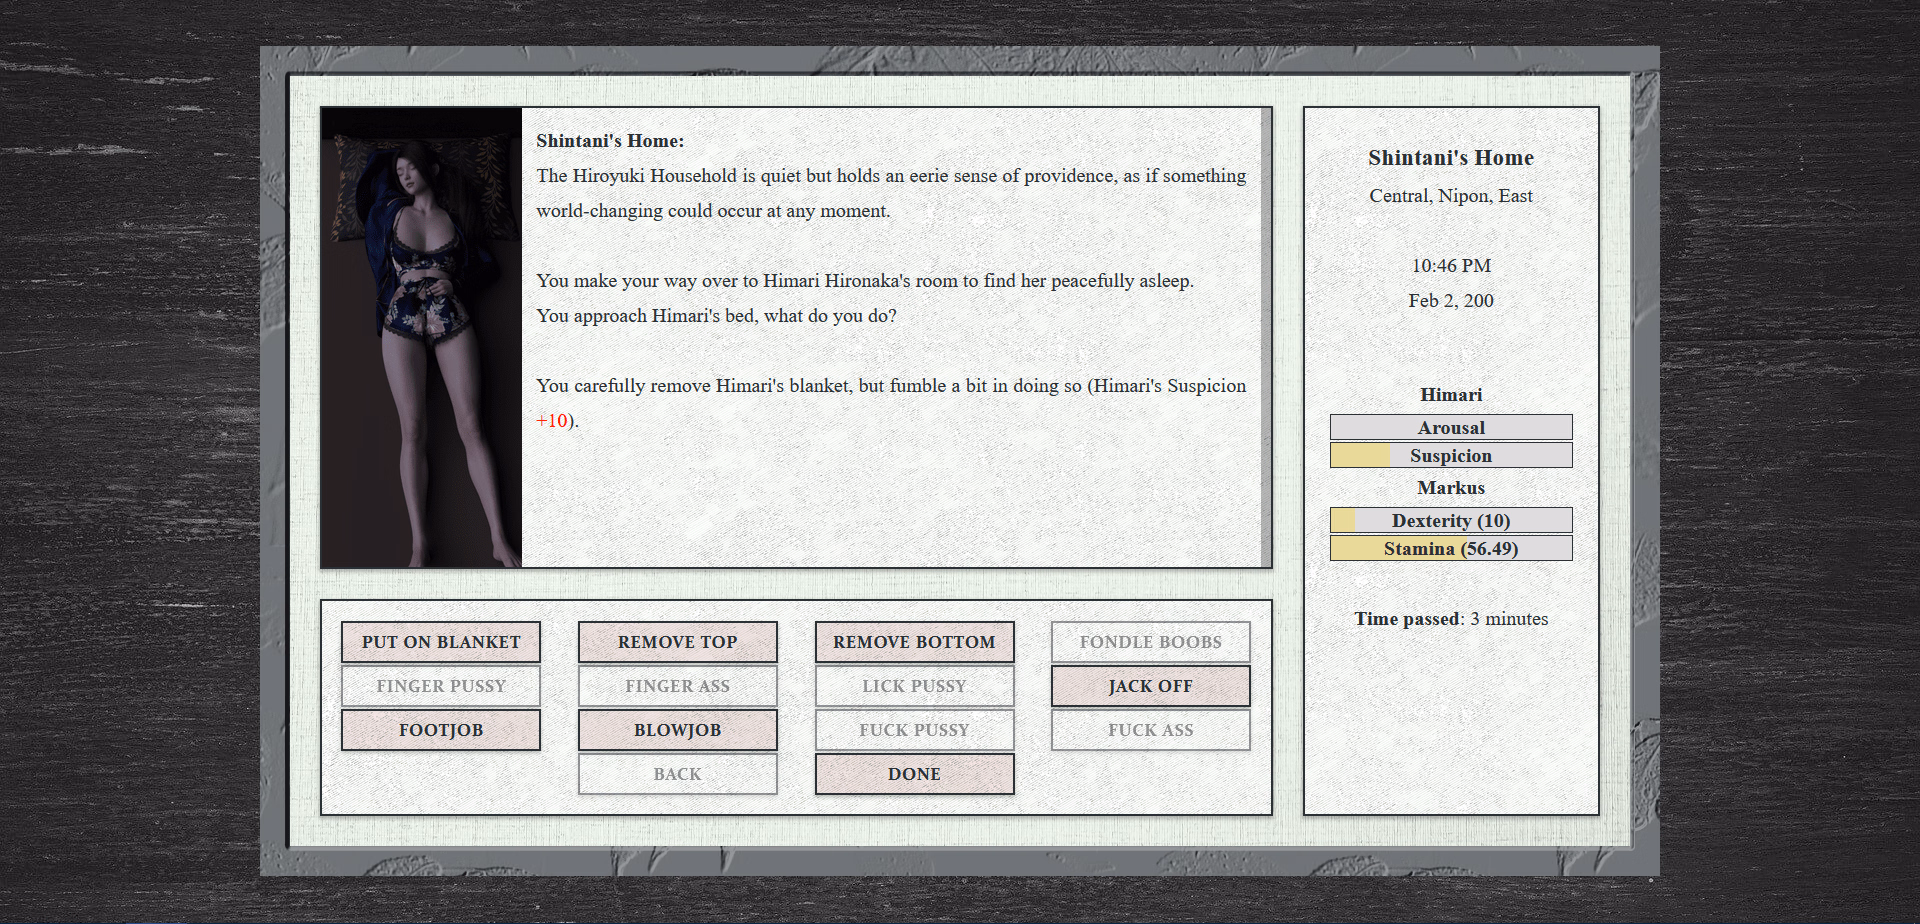1920x924 pixels.
Task: Click the Stamina (56.49) bar
Action: 1450,548
